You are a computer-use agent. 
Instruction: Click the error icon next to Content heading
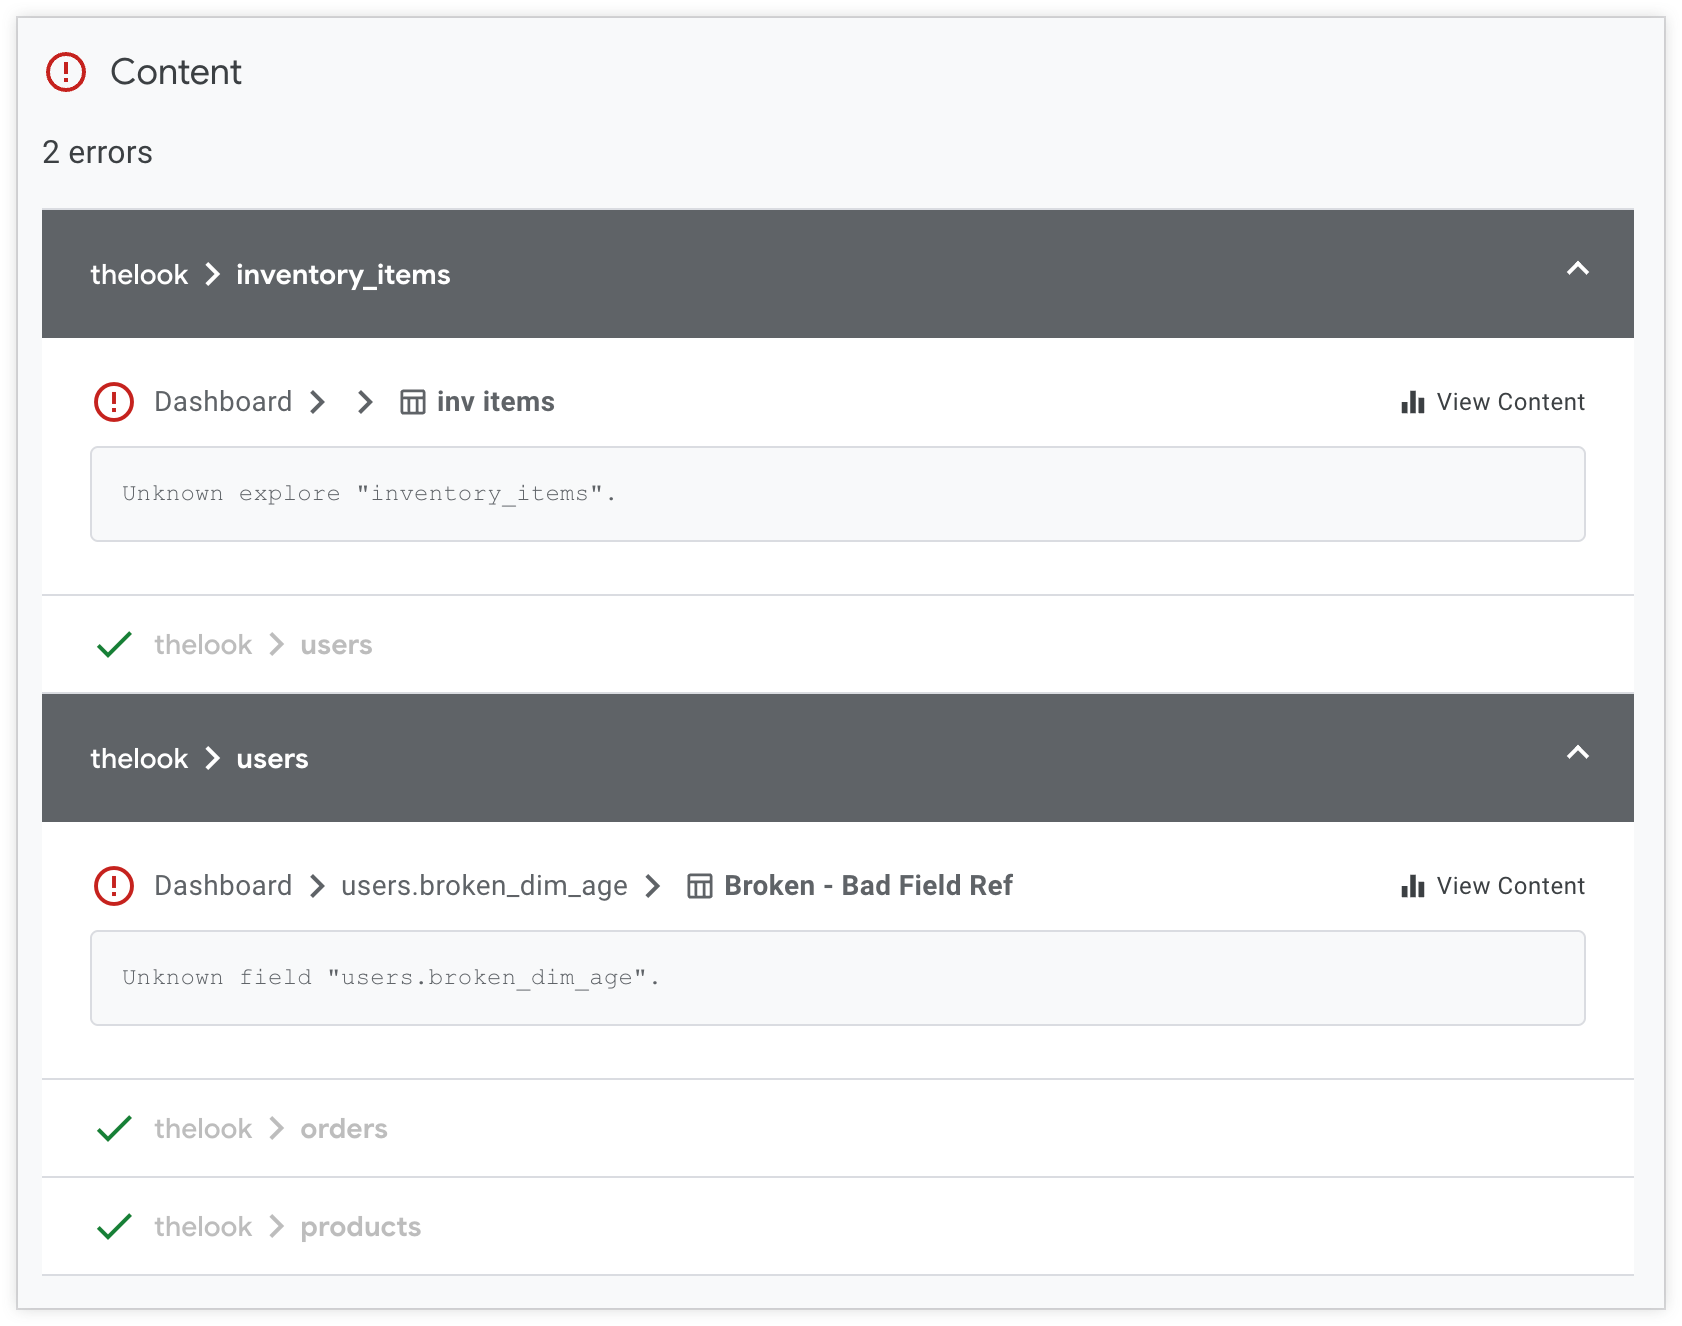(x=65, y=72)
